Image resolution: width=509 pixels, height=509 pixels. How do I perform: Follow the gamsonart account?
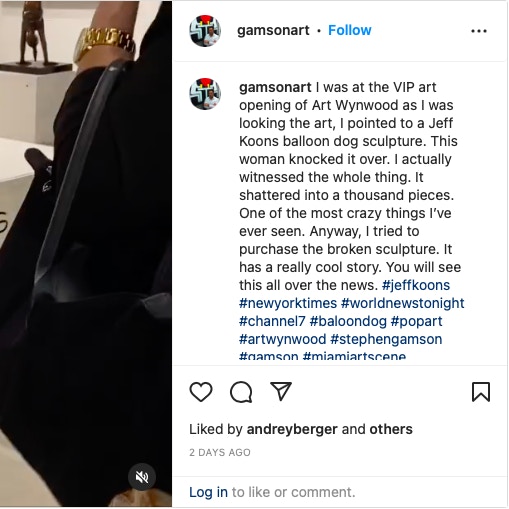tap(349, 30)
